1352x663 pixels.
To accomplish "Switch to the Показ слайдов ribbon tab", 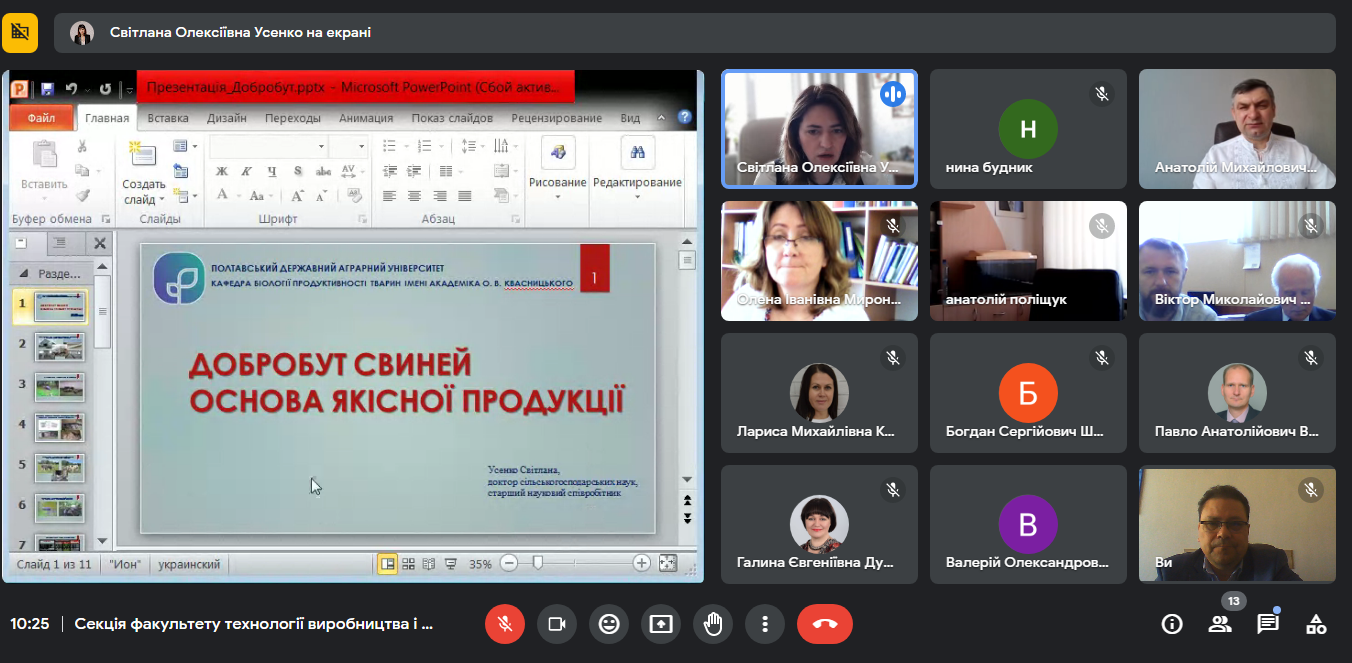I will click(x=452, y=118).
